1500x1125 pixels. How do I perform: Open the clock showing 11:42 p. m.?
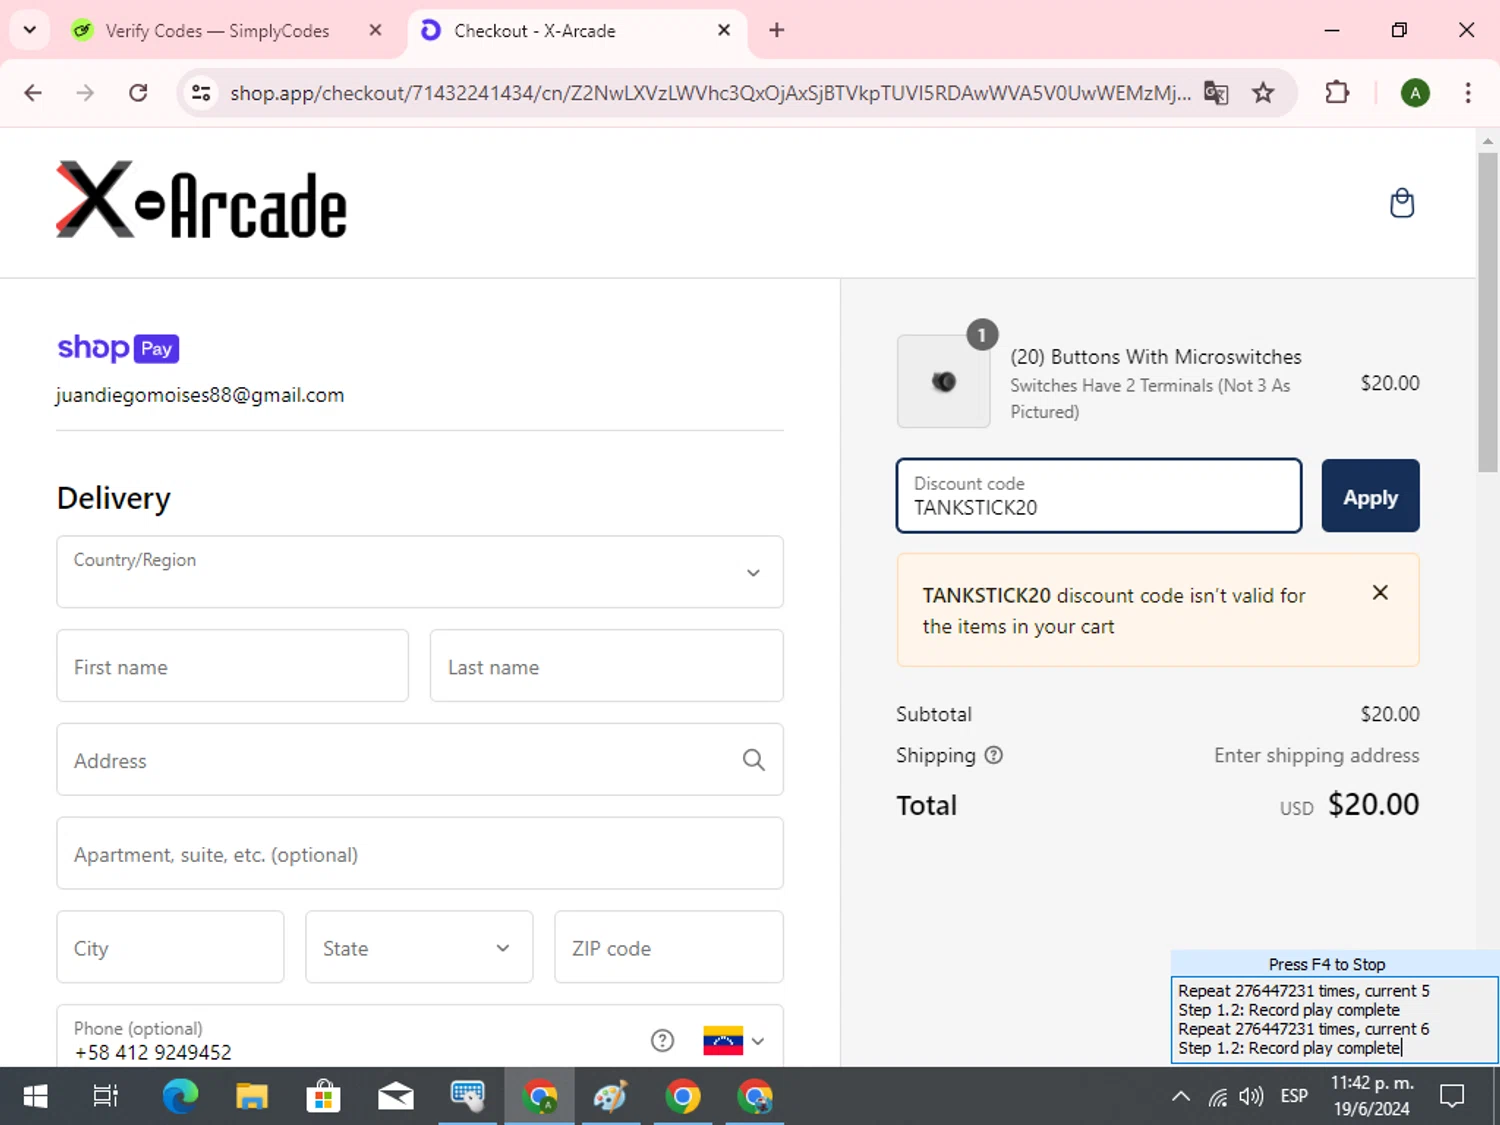pos(1372,1096)
